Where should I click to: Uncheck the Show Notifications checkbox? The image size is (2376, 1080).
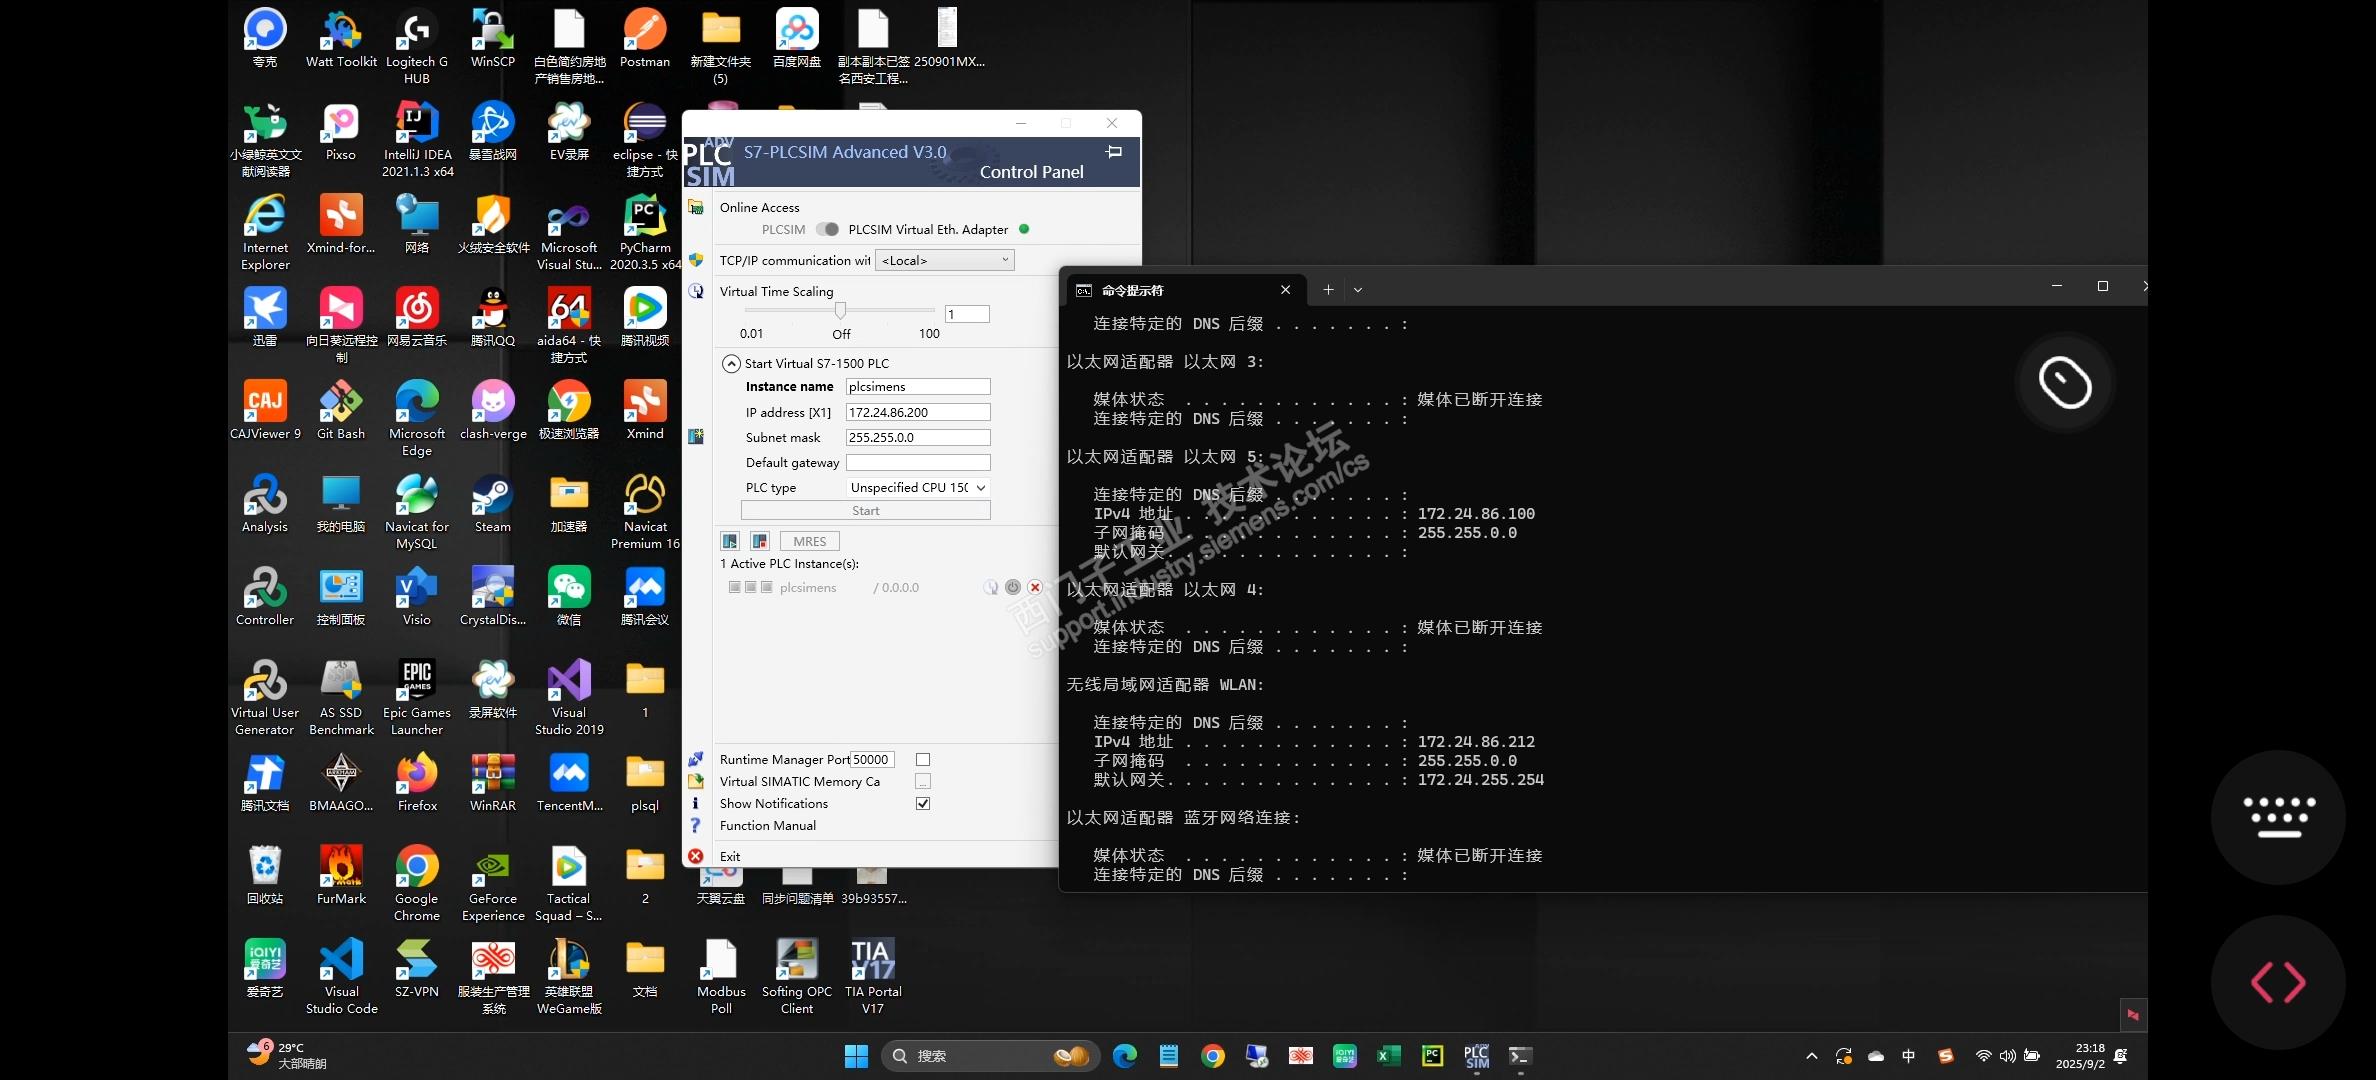(923, 803)
